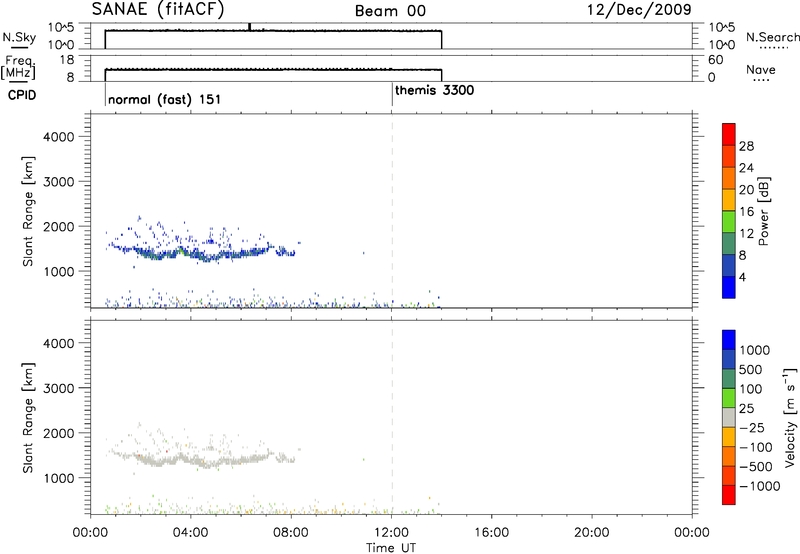Click the 'SANAE (fitACF)' title
Viewport: 800px width, 554px height.
pos(158,9)
